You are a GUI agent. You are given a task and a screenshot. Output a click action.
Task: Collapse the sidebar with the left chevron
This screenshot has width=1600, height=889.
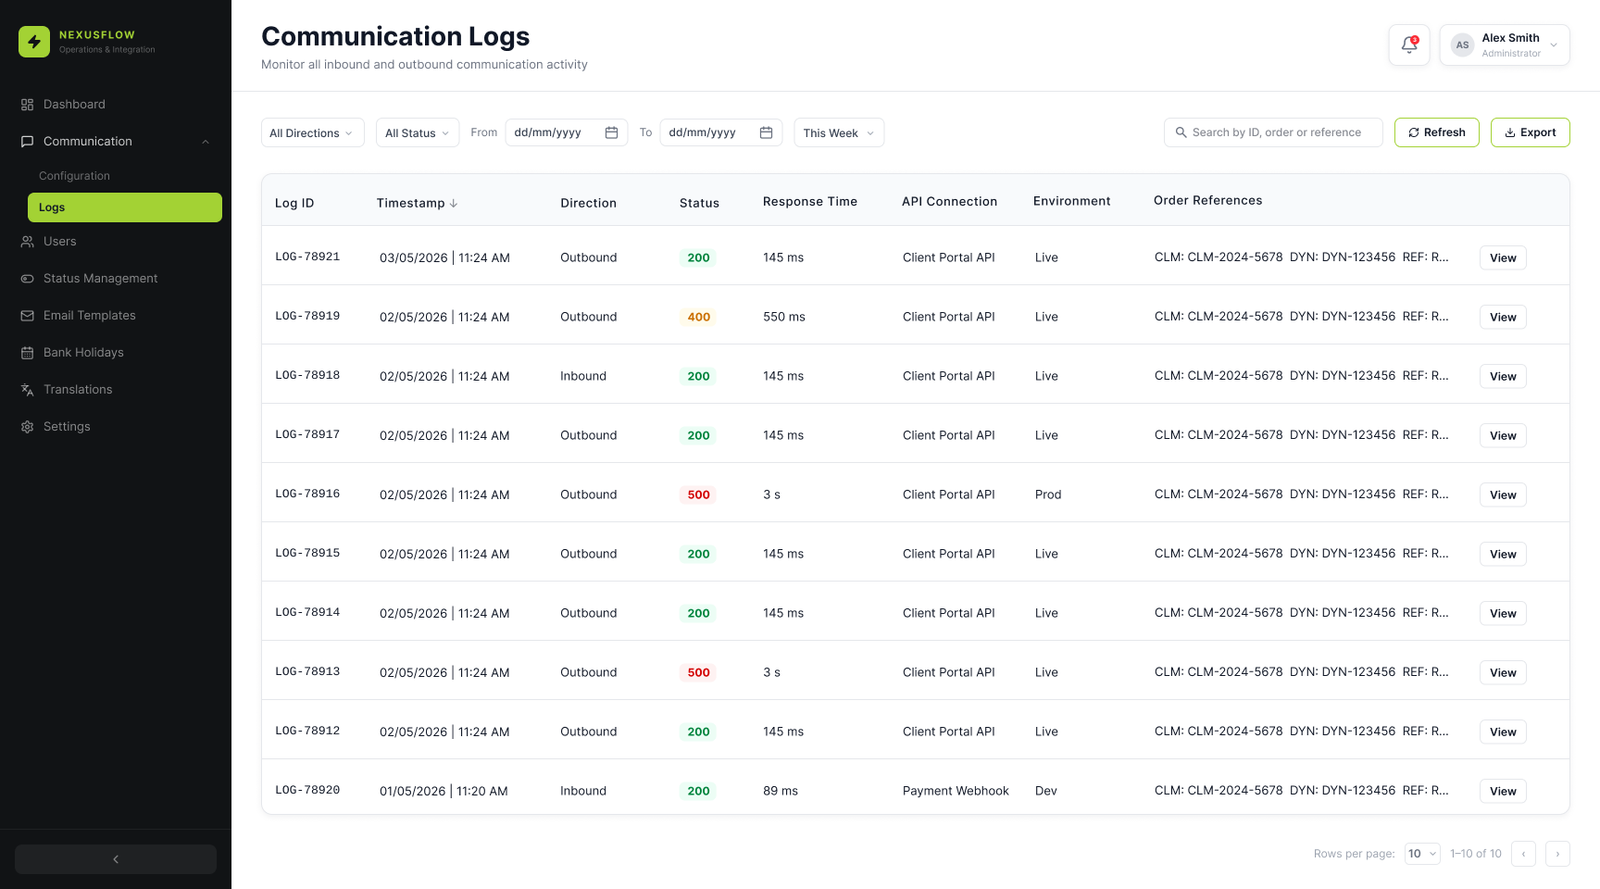point(116,859)
